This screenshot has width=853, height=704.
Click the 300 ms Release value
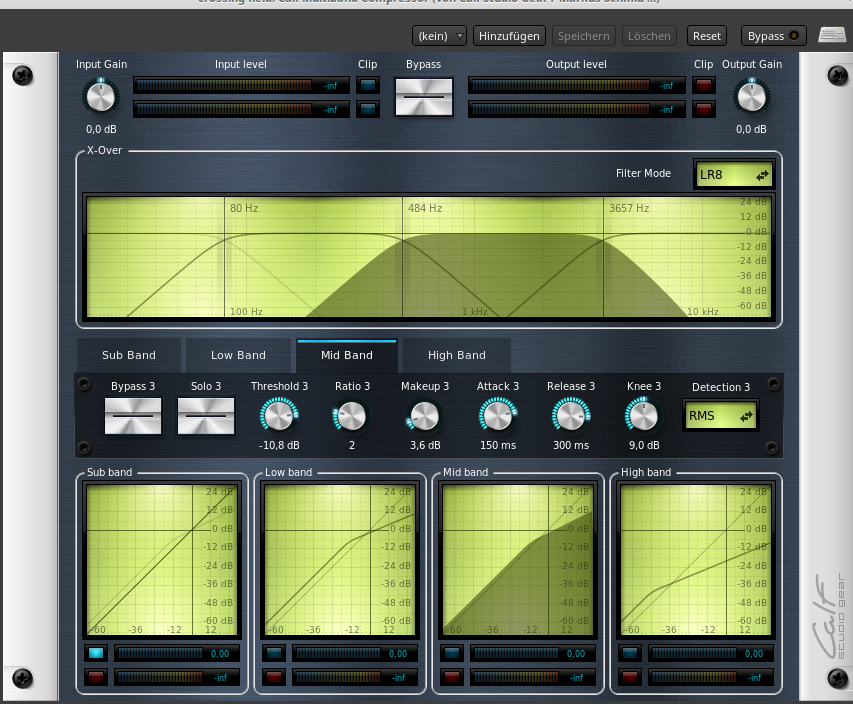[571, 445]
